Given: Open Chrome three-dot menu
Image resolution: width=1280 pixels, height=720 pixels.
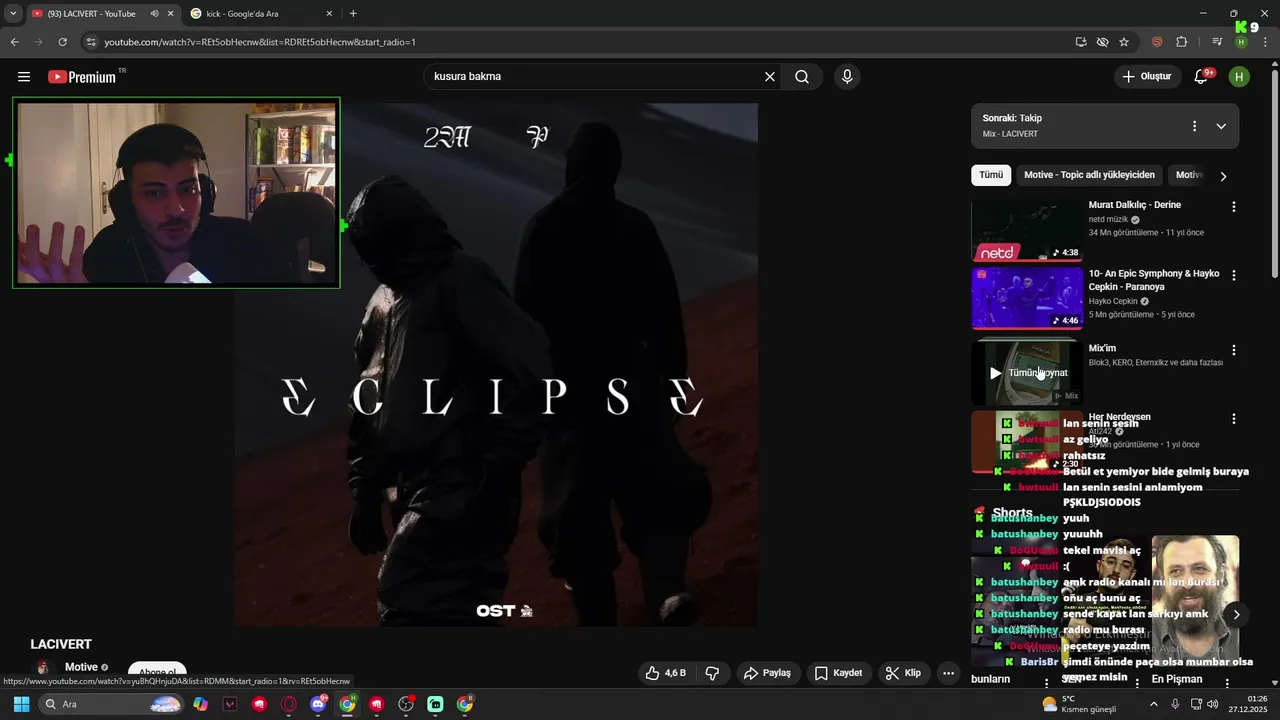Looking at the screenshot, I should coord(1265,42).
